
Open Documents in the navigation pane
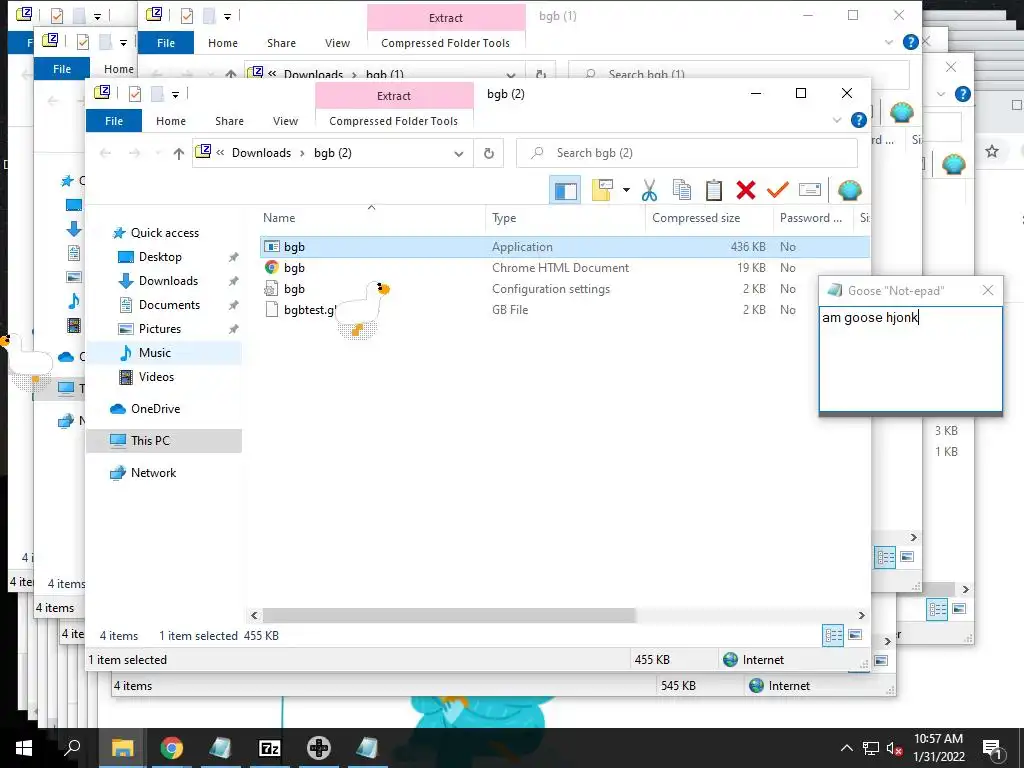(169, 305)
